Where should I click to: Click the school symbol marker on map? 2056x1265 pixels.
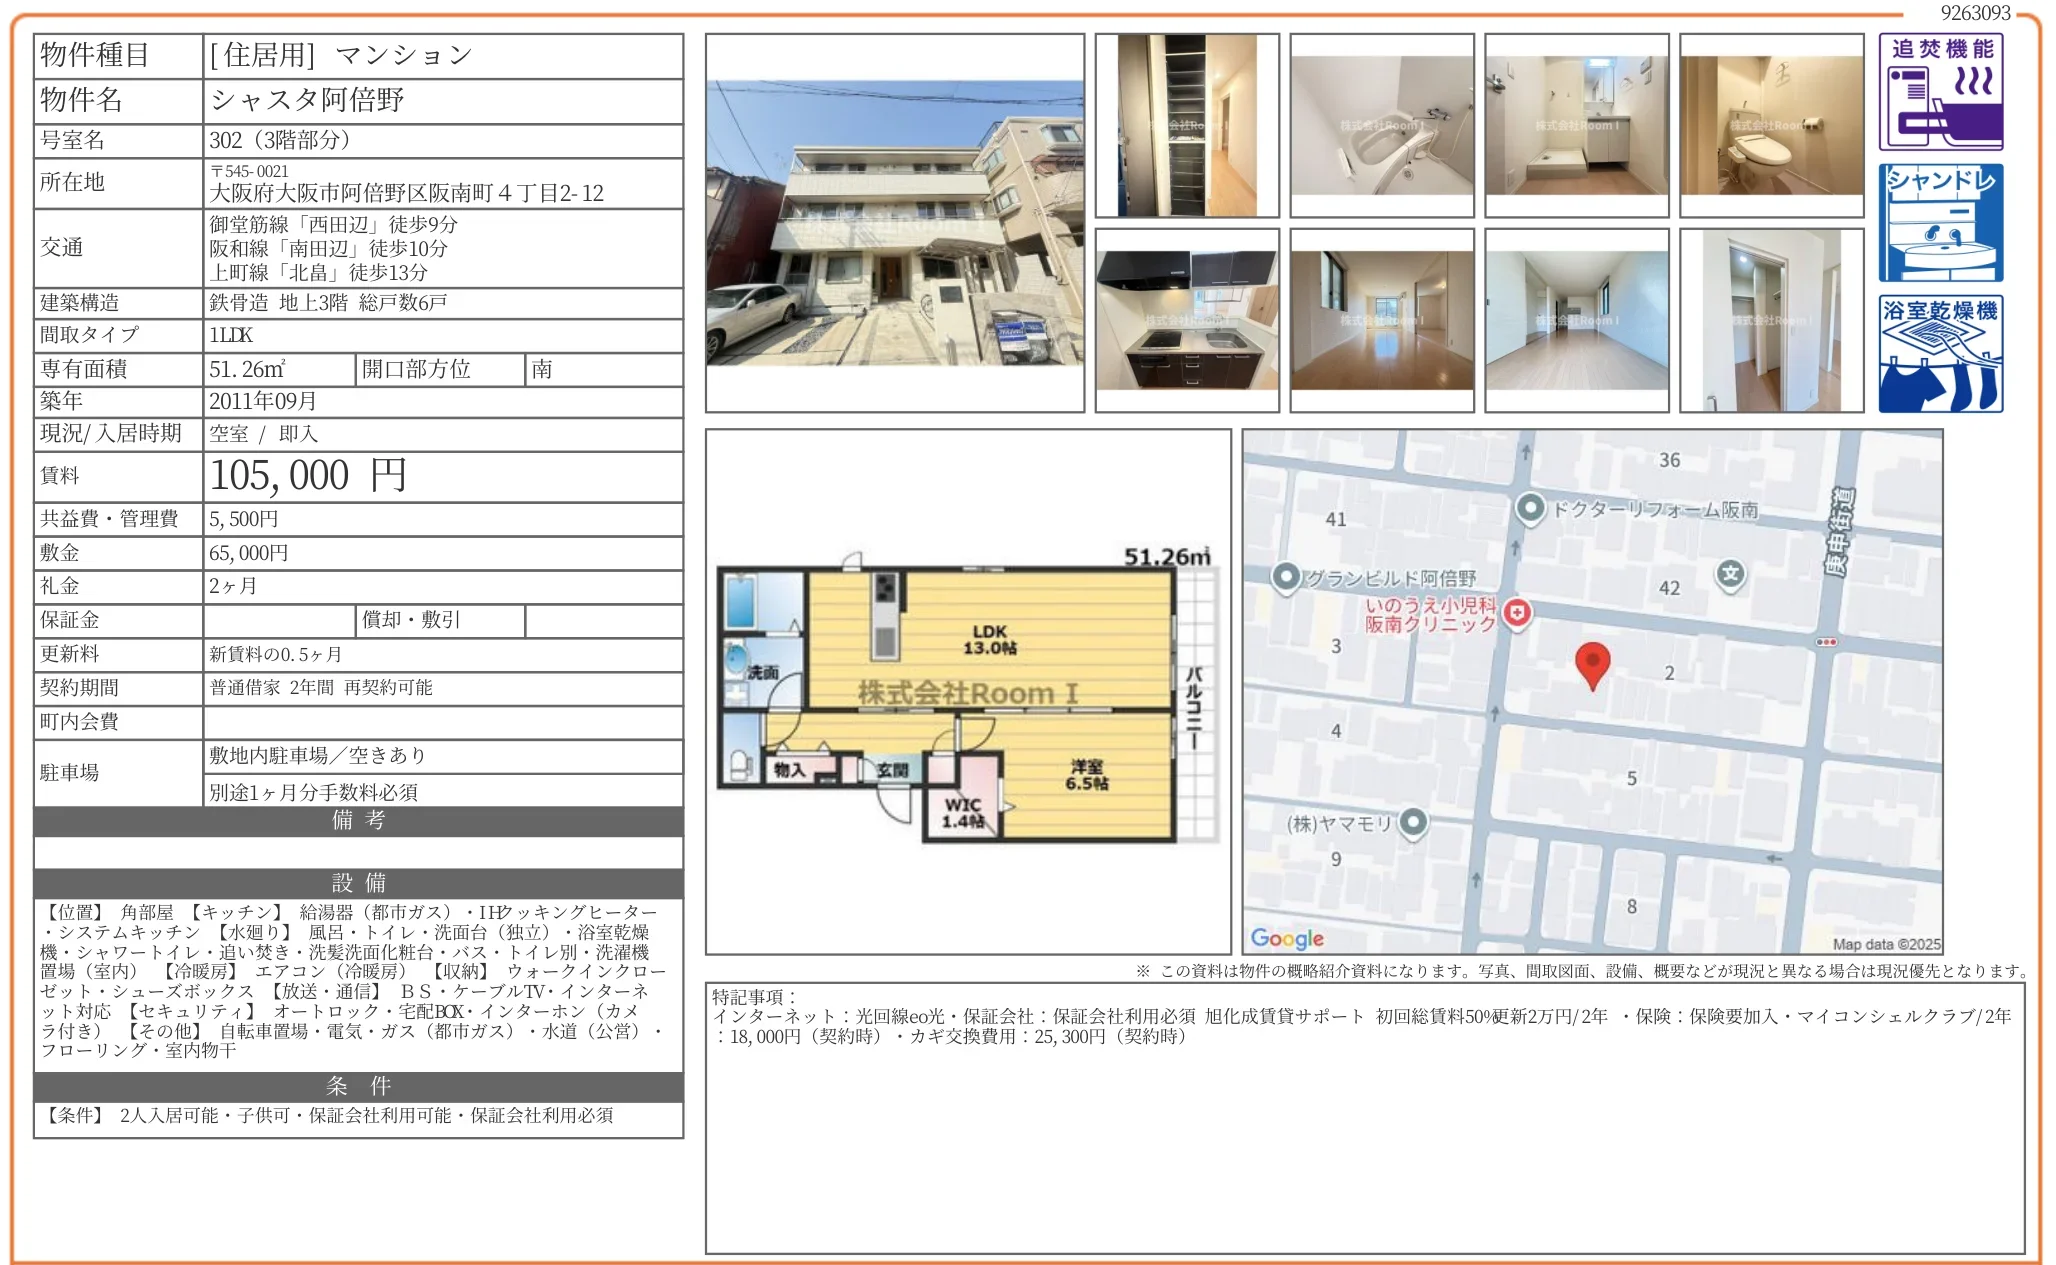click(x=1731, y=574)
